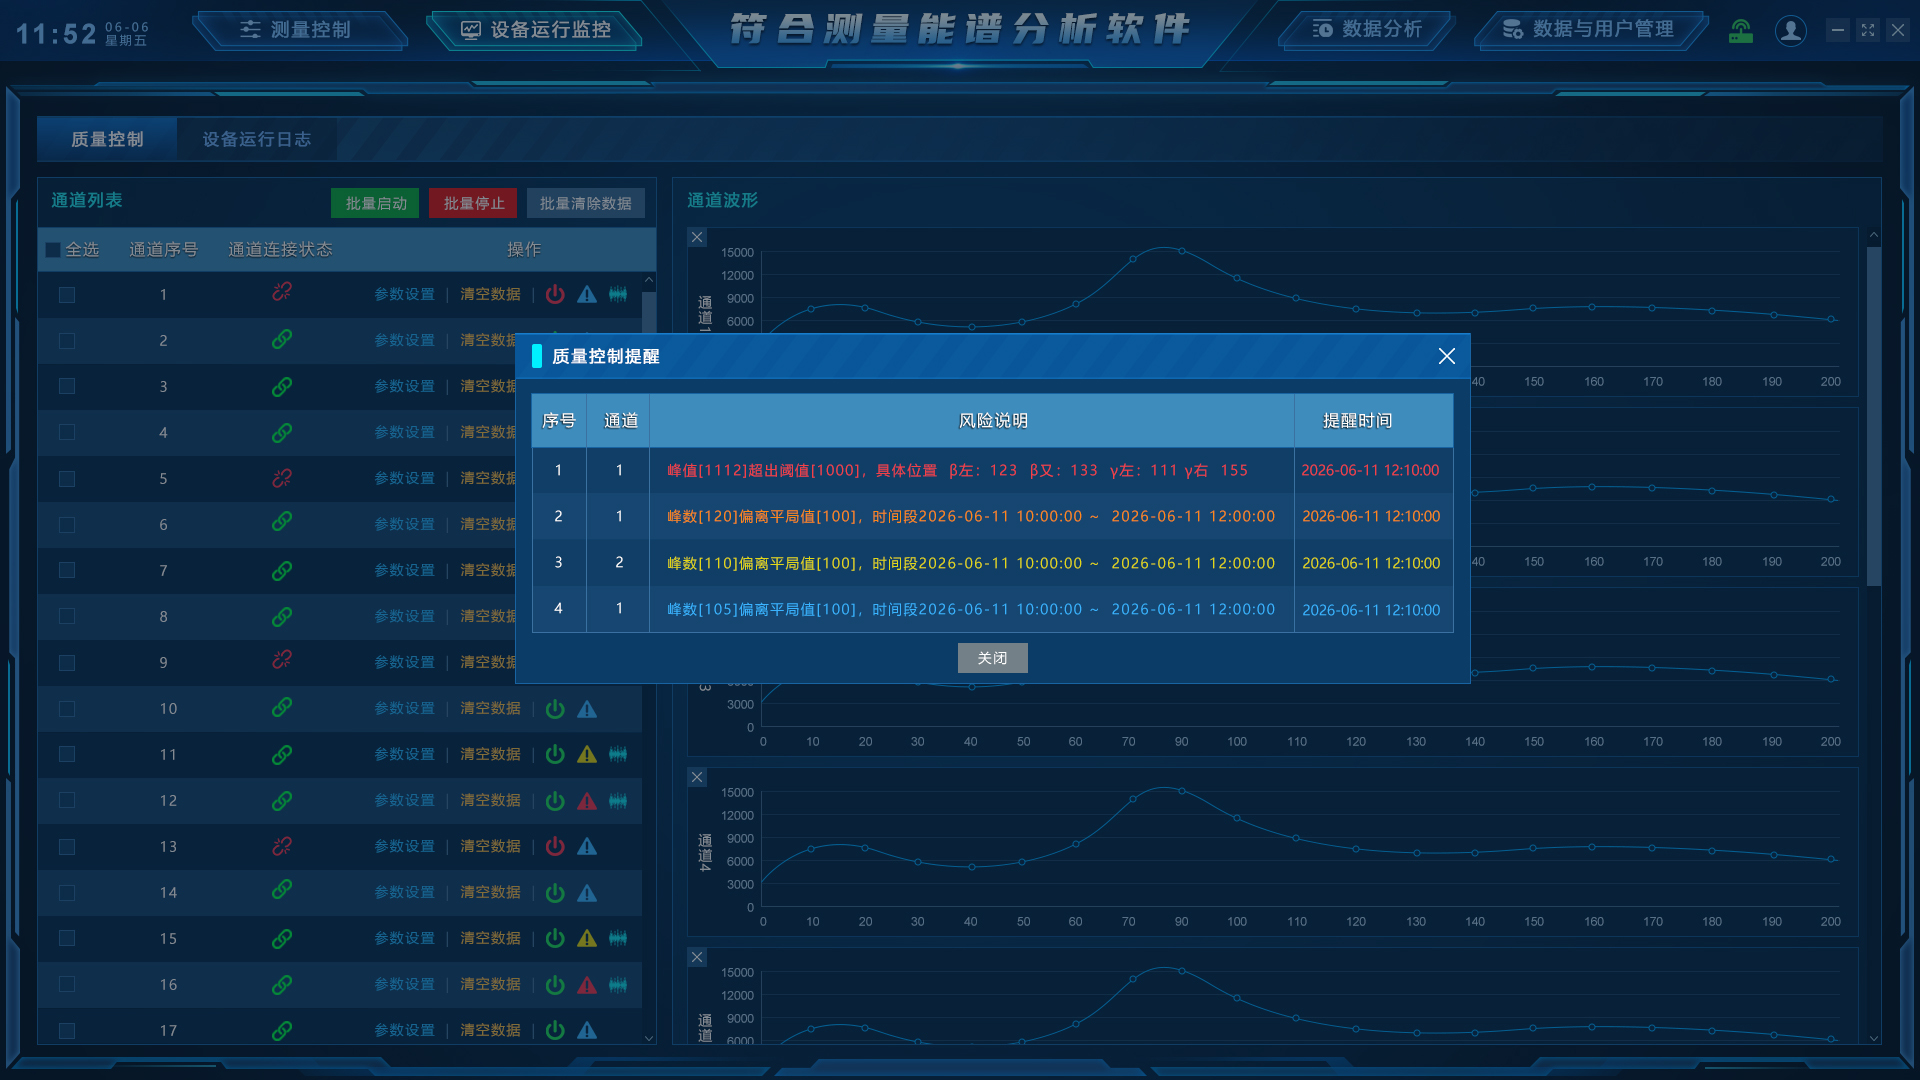This screenshot has height=1080, width=1920.
Task: Switch to 设备运行日志 tab
Action: coord(256,139)
